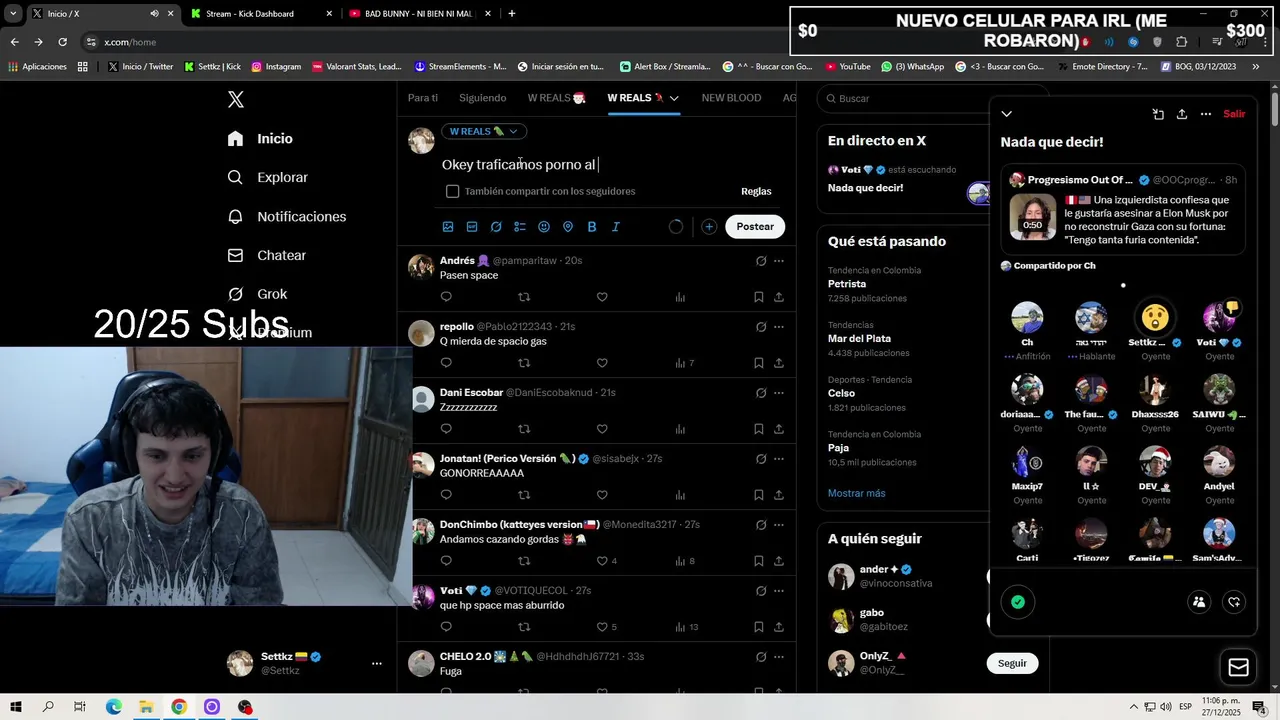Screen dimensions: 1280x720
Task: Reload the page in Chrome
Action: (x=62, y=42)
